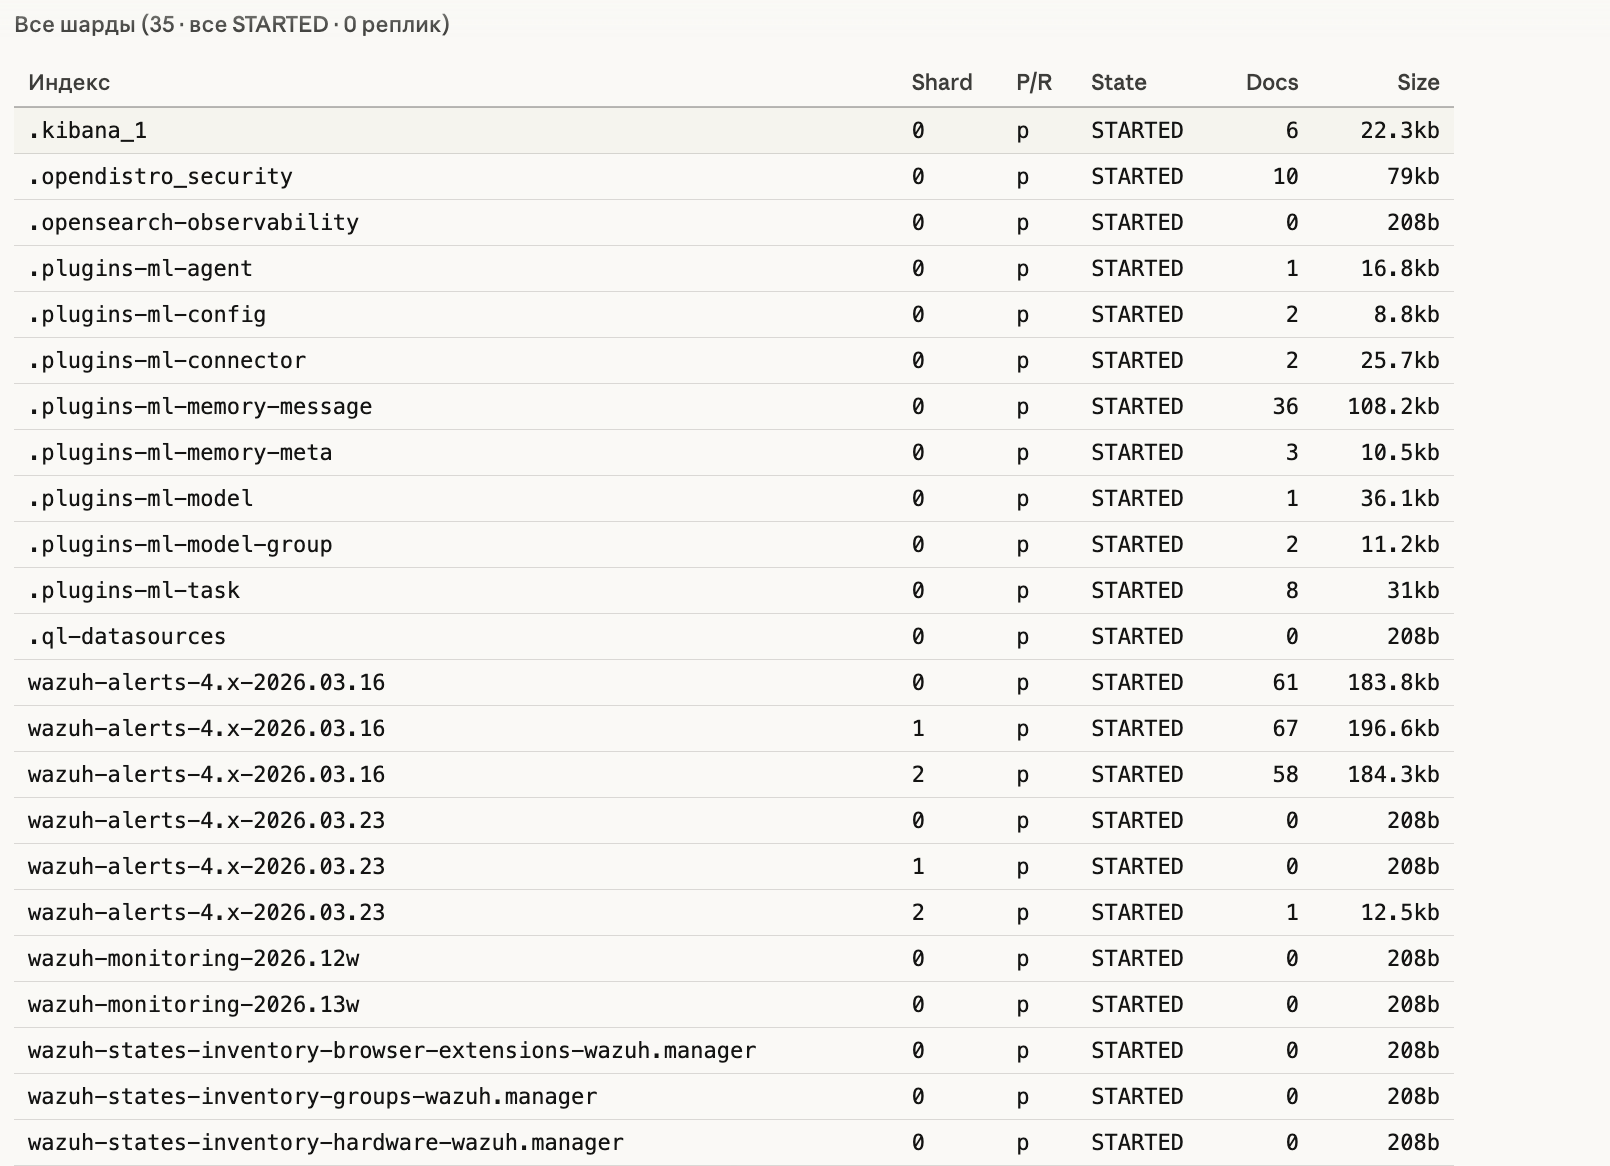Select the wazuh-monitoring-2026.13w index name
The width and height of the screenshot is (1610, 1166).
193,1005
